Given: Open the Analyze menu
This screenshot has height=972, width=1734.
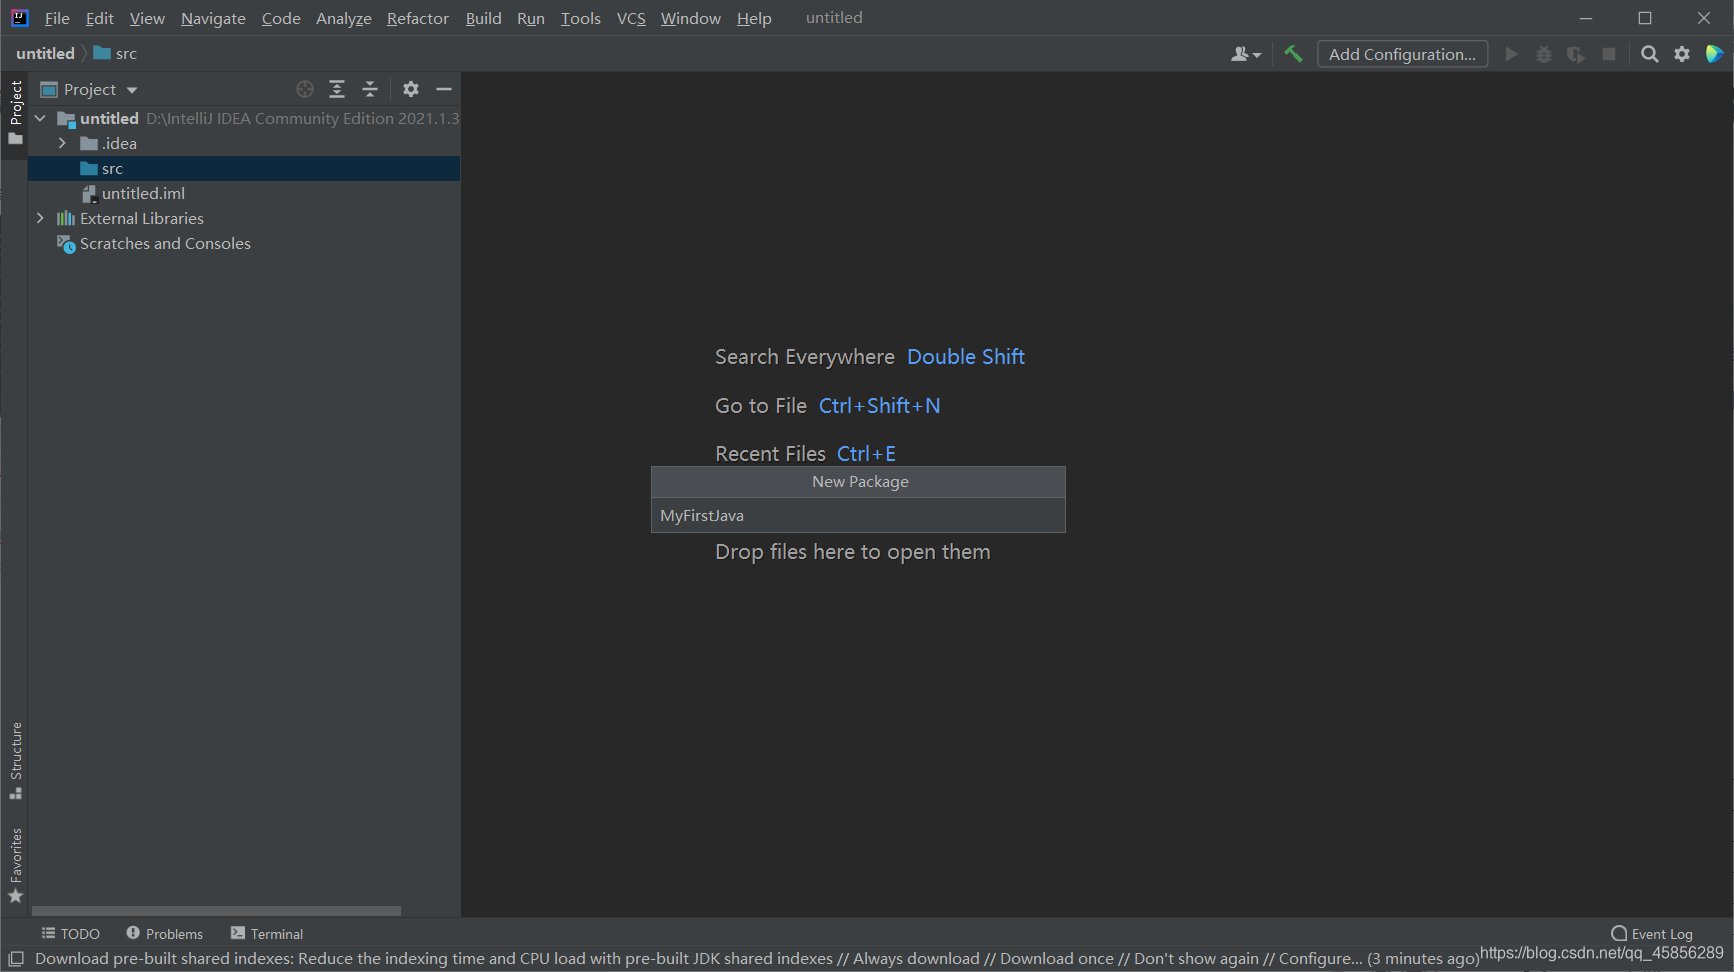Looking at the screenshot, I should click(x=343, y=18).
